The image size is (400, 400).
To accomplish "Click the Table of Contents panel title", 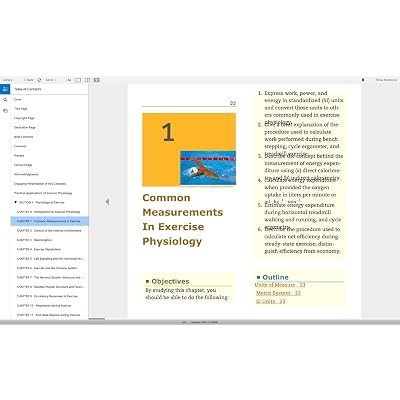I will click(x=28, y=89).
